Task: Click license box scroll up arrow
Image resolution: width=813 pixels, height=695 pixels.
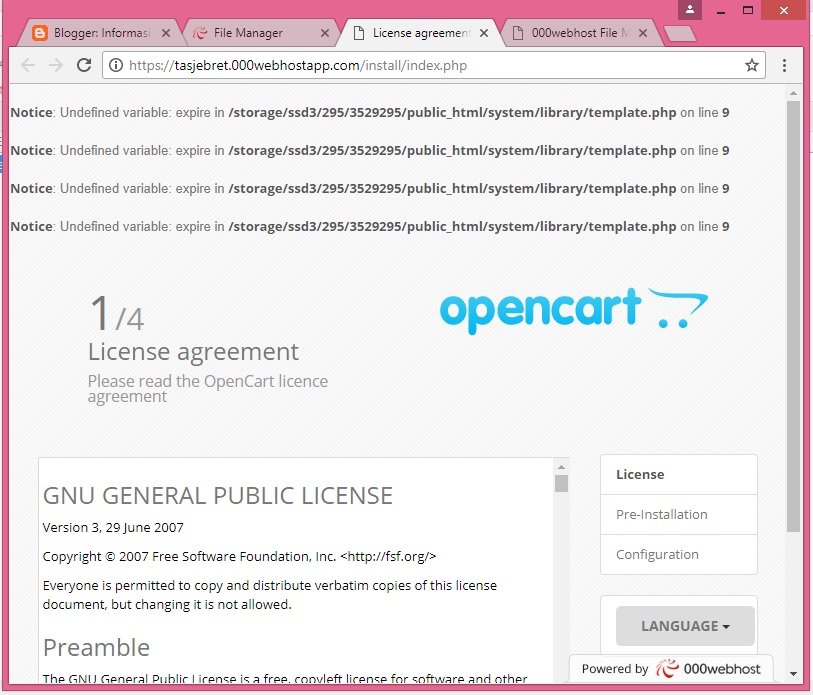Action: click(561, 467)
